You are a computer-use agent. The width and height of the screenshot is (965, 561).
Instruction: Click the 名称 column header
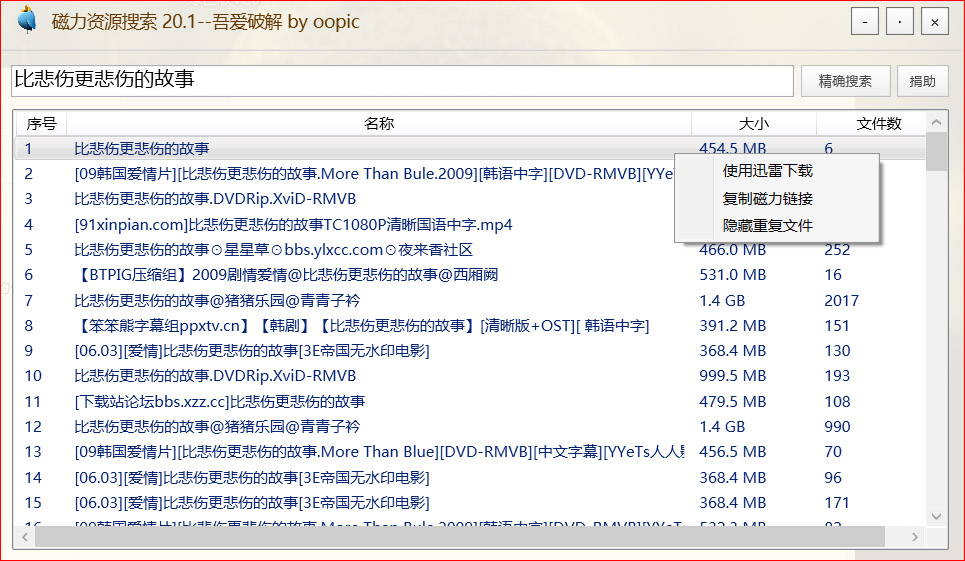click(x=378, y=123)
